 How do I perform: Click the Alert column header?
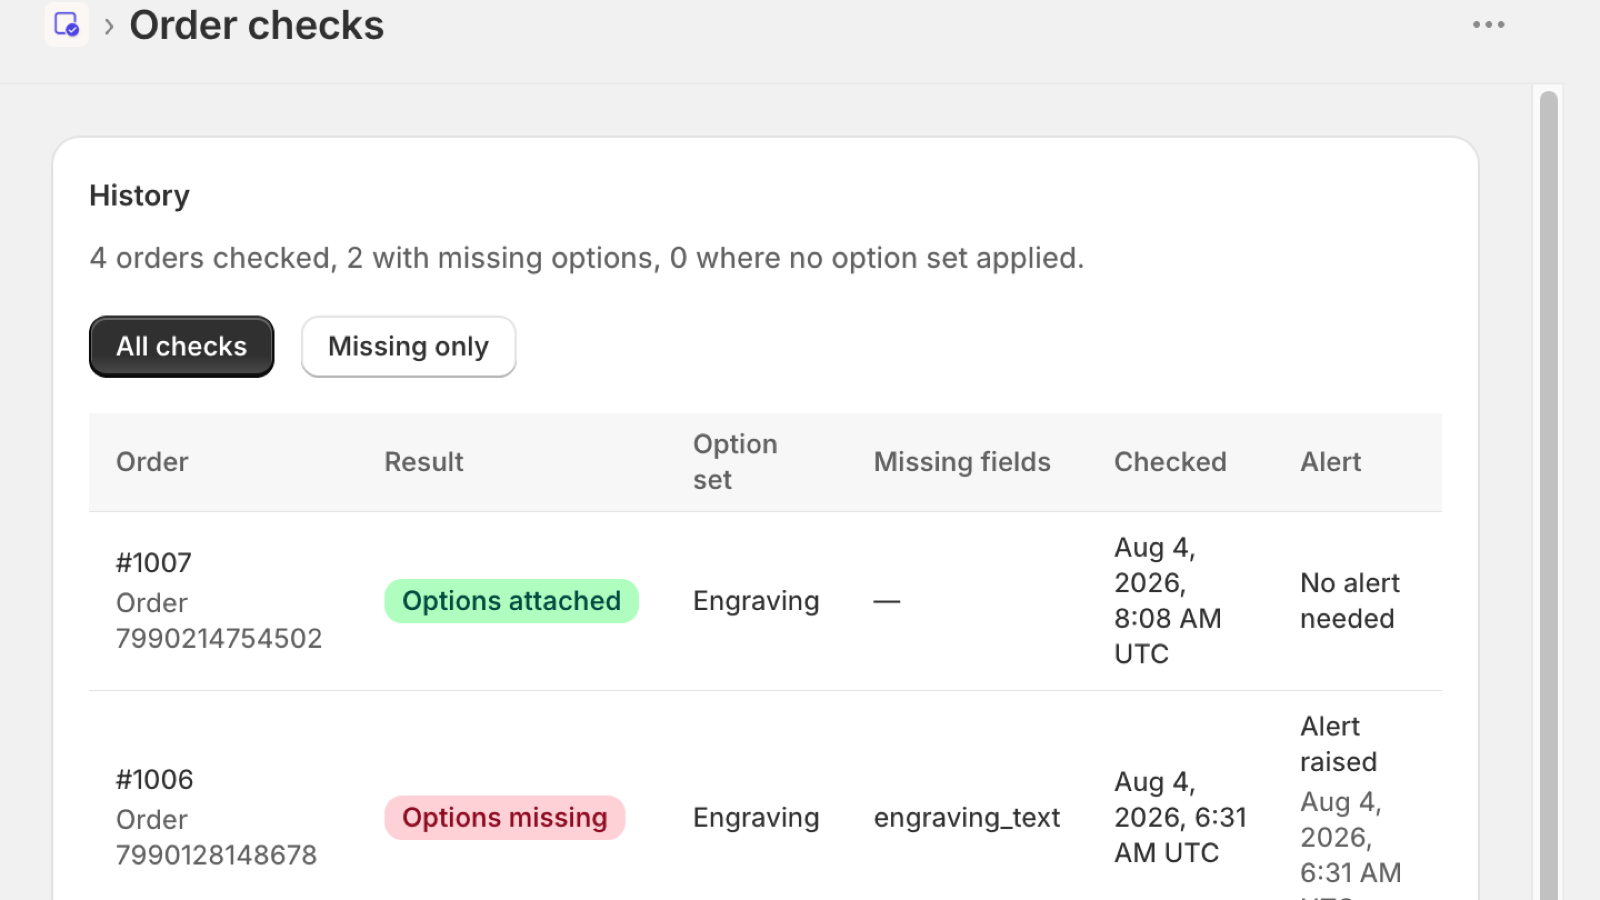(x=1330, y=462)
